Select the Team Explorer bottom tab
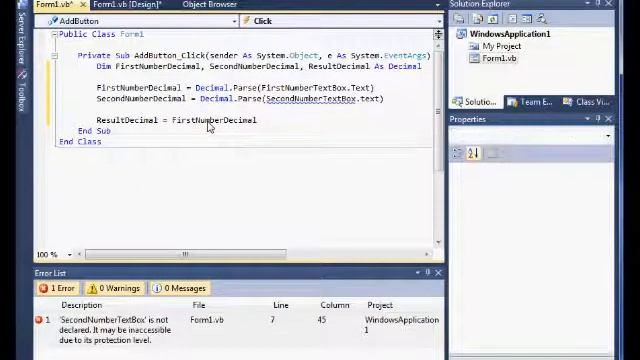640x360 pixels. pos(530,102)
